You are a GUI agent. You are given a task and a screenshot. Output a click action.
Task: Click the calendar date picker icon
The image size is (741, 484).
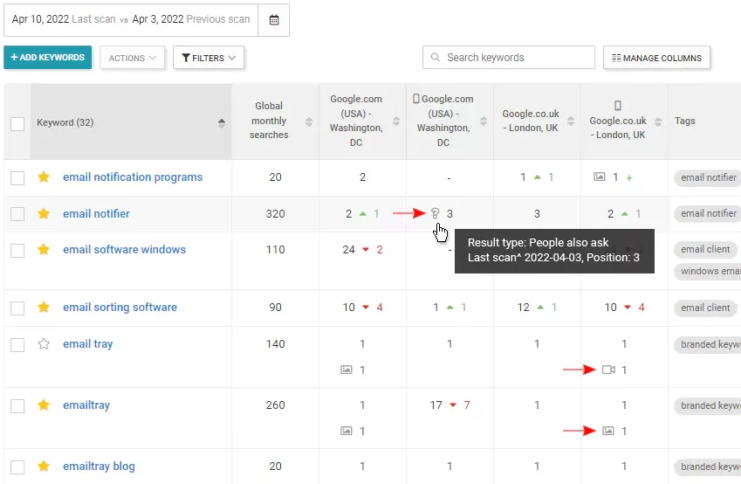click(273, 19)
